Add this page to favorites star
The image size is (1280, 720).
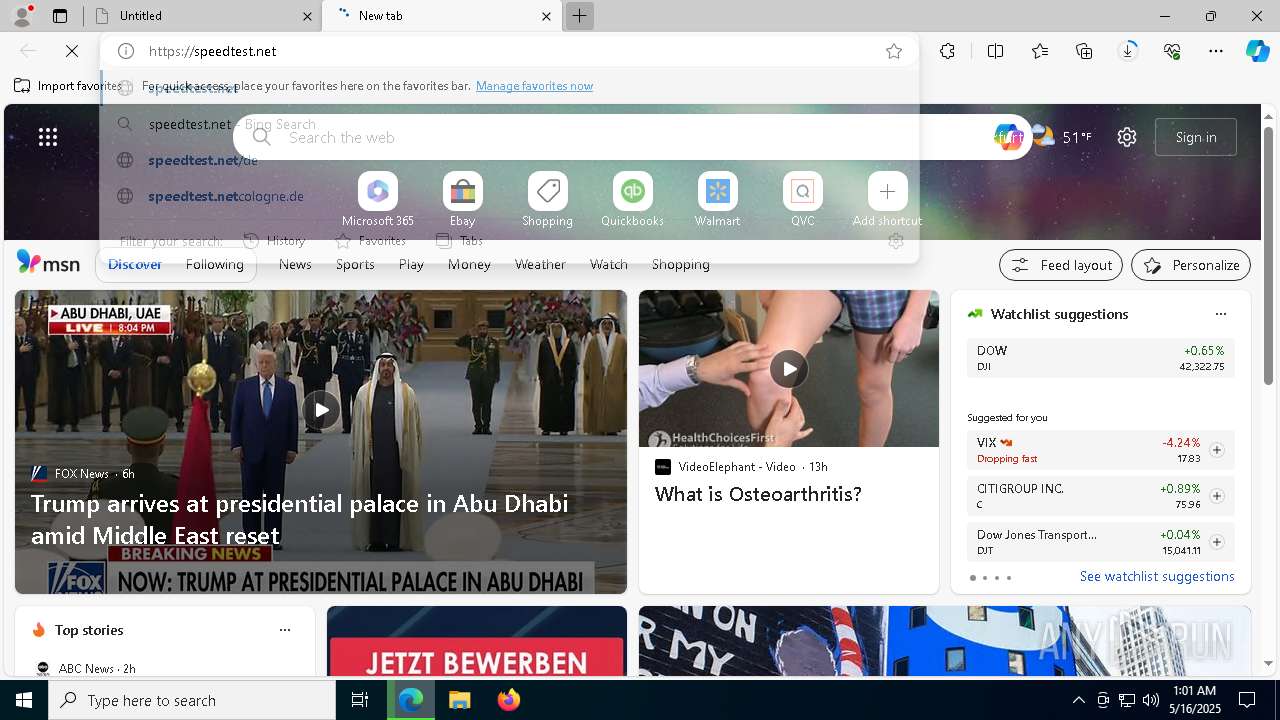click(x=894, y=51)
